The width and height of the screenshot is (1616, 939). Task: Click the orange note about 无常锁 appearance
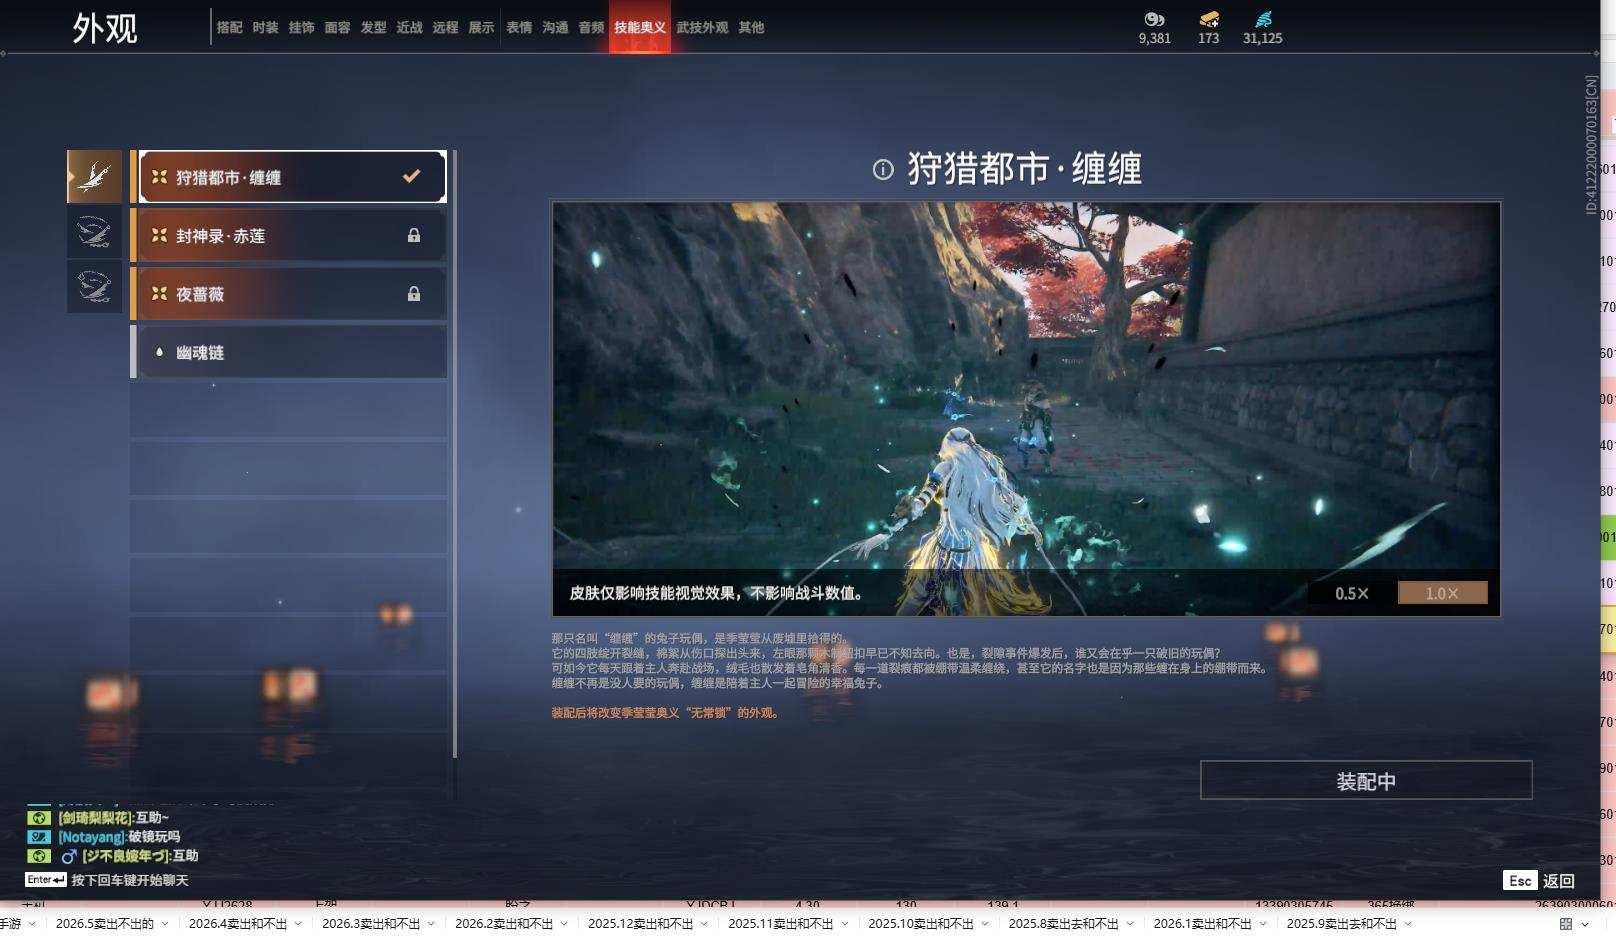coord(666,713)
